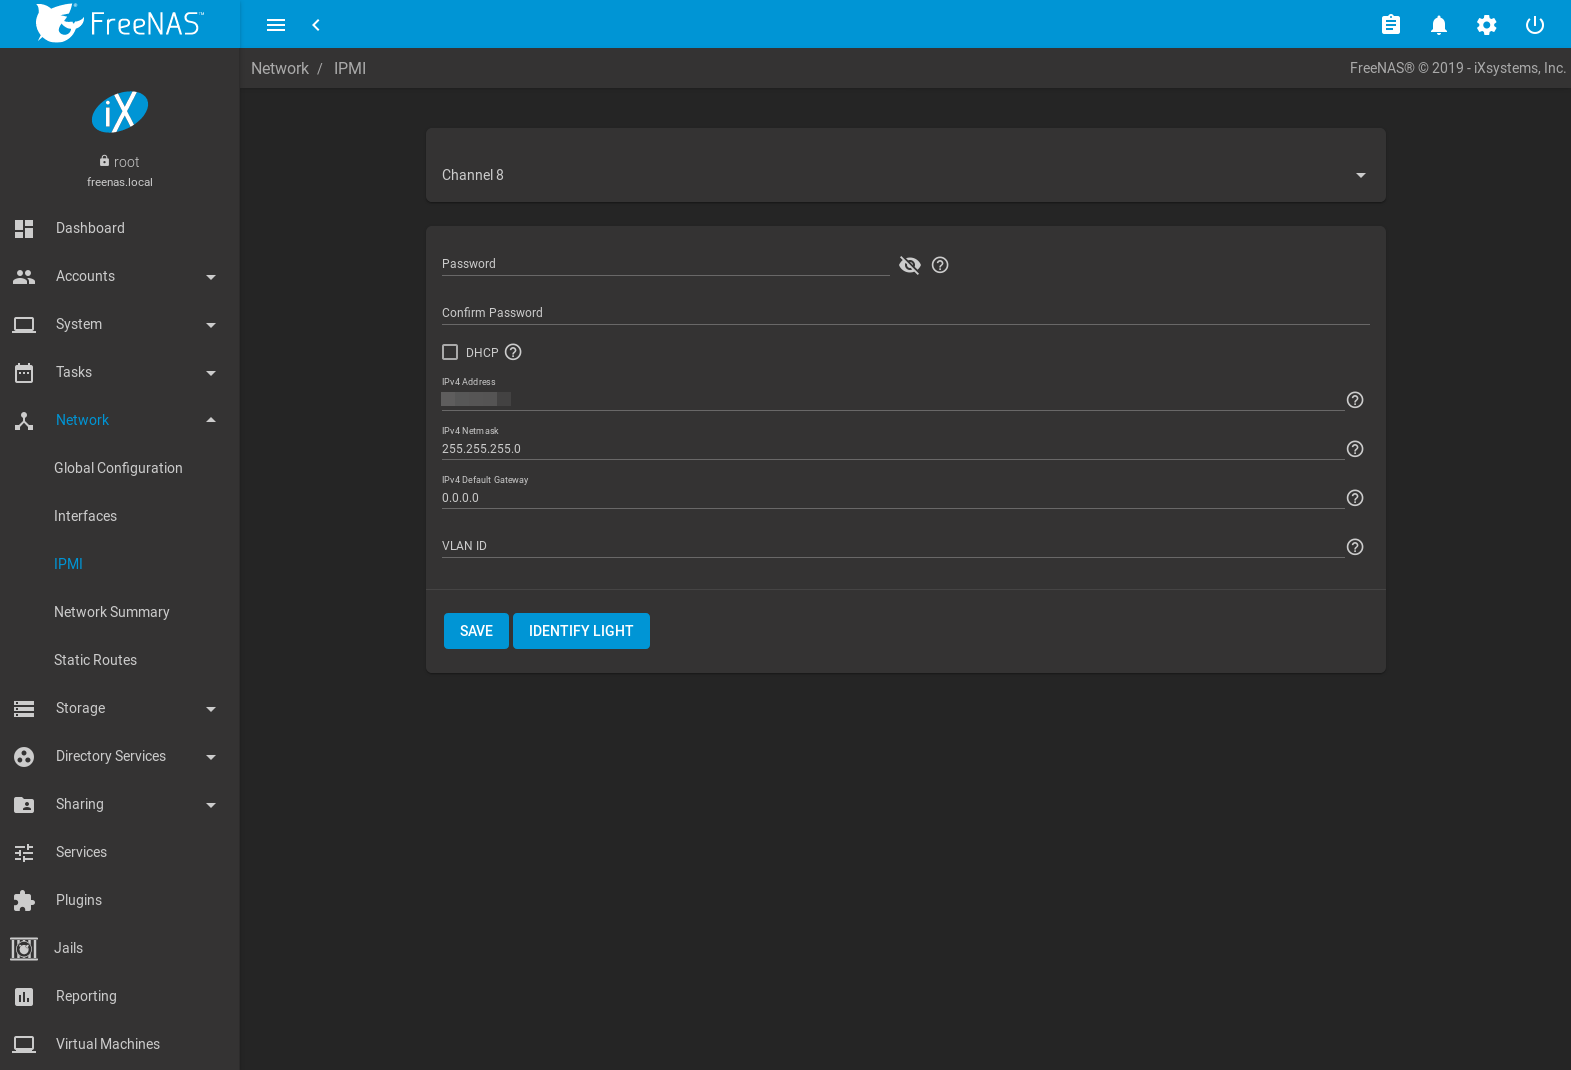Toggle the sidebar with hamburger menu icon

click(x=276, y=25)
